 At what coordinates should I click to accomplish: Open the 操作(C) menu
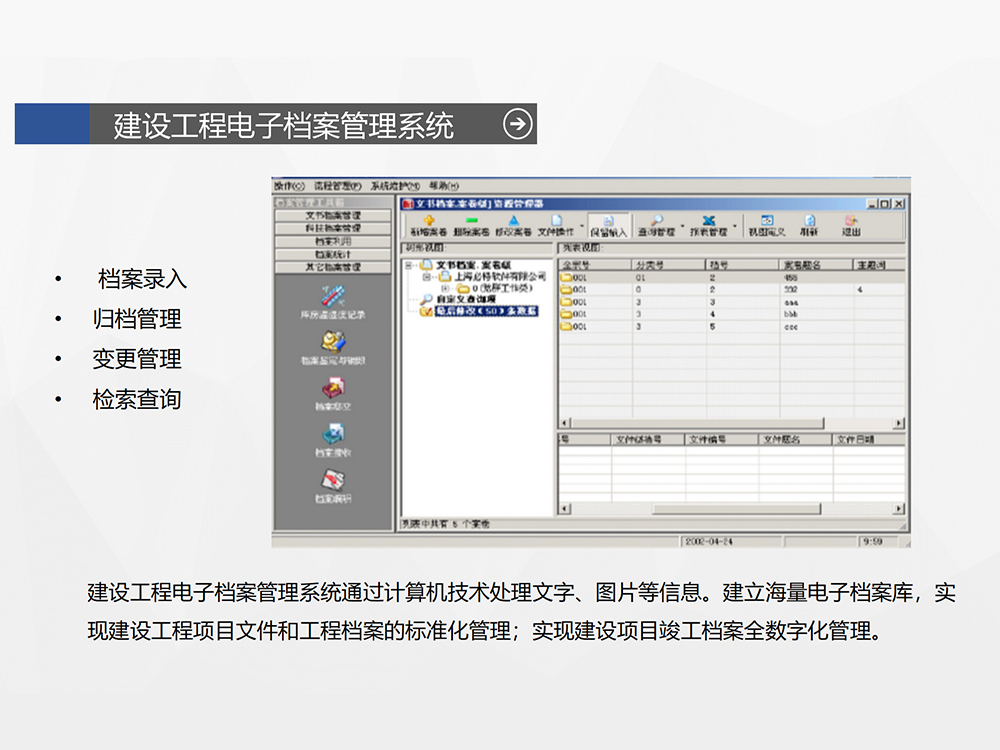tap(290, 186)
